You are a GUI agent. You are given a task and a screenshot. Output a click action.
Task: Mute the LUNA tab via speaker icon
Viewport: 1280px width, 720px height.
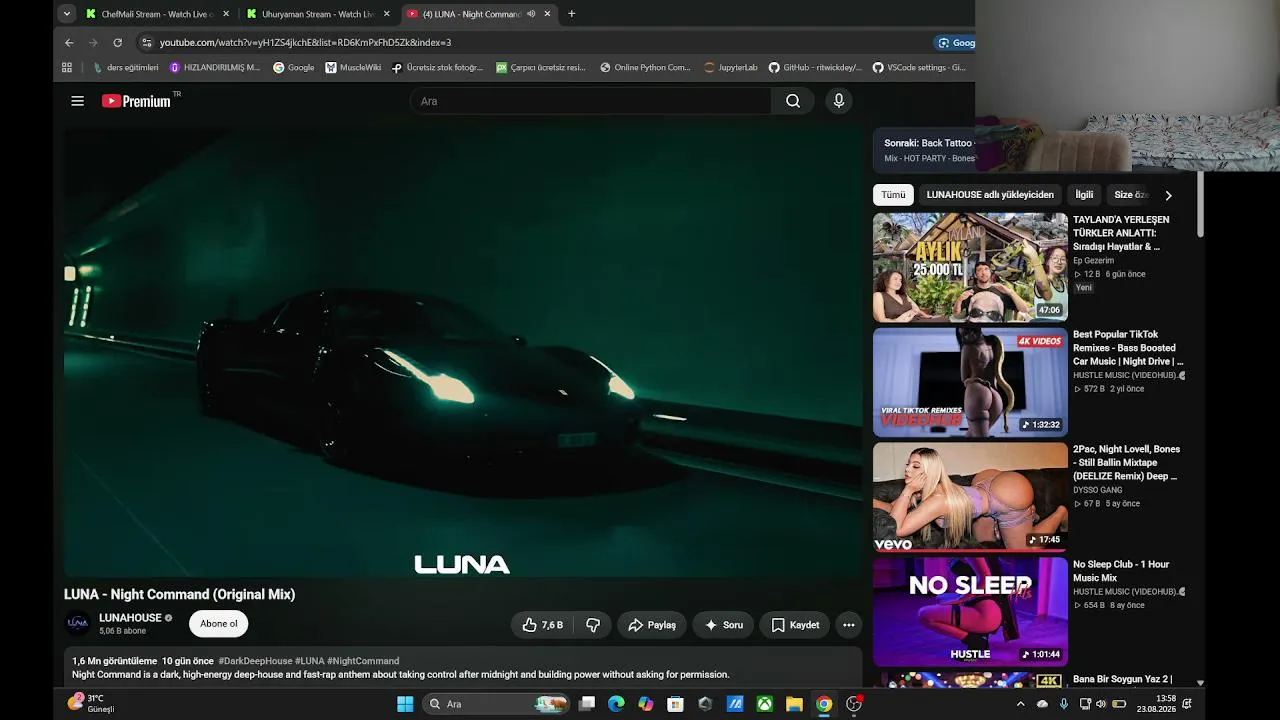531,14
